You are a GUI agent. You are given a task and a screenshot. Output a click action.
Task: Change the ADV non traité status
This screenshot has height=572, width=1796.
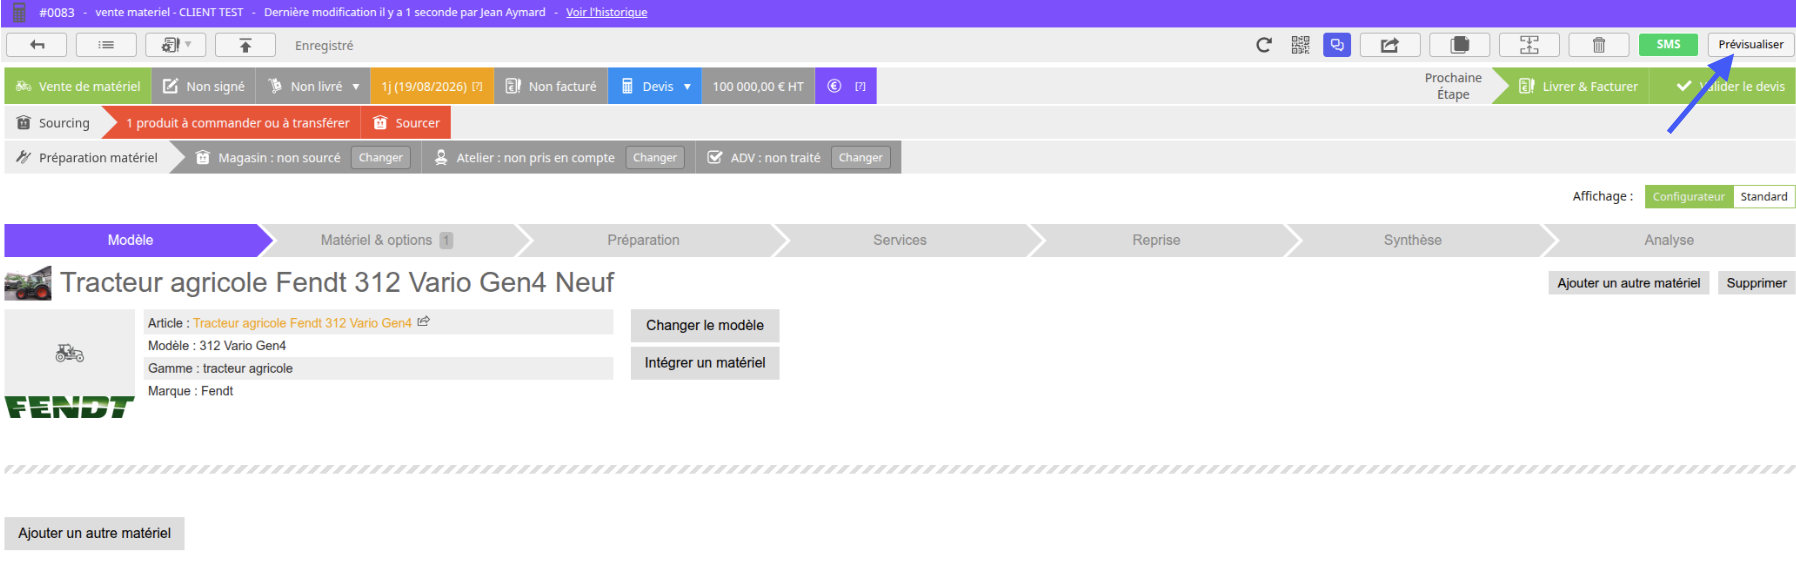coord(861,158)
